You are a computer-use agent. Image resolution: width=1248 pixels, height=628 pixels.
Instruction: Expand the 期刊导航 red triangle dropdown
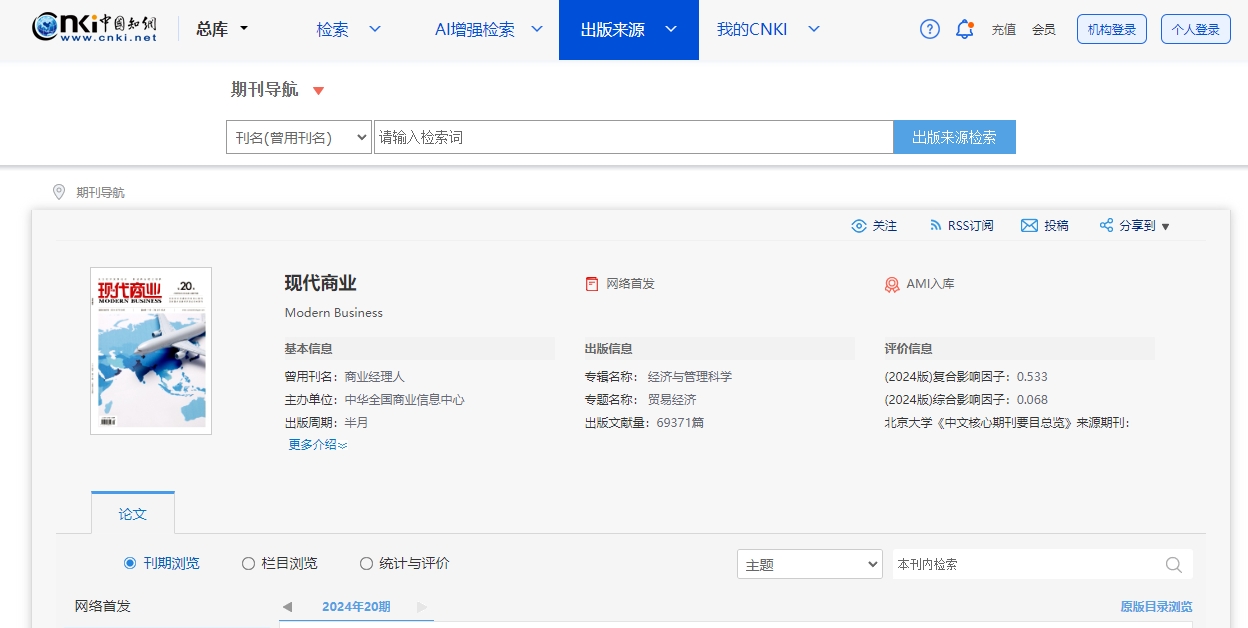pyautogui.click(x=318, y=90)
